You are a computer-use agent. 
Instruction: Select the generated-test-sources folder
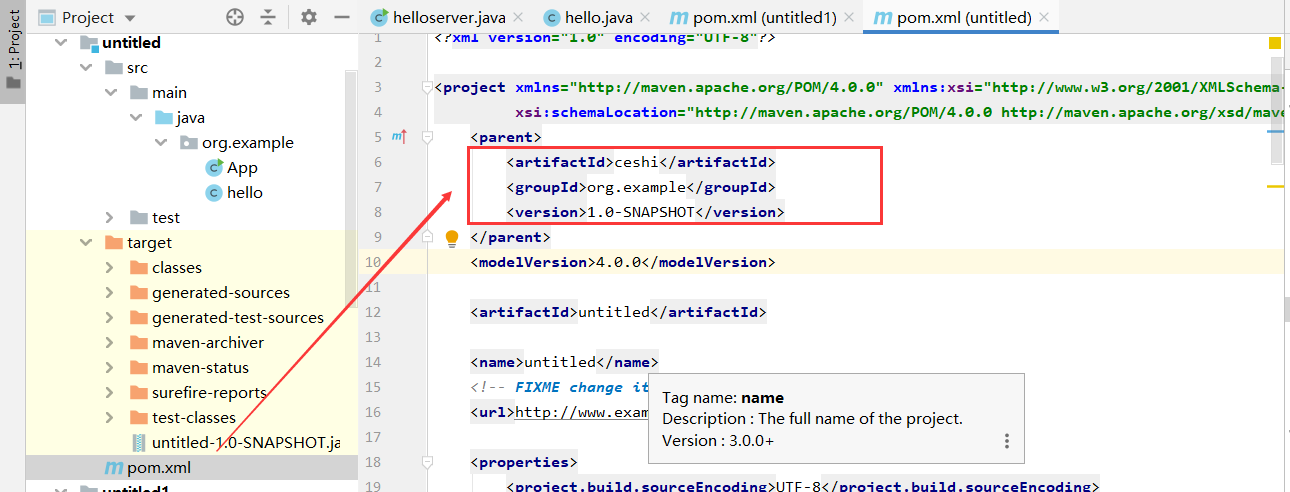pyautogui.click(x=238, y=318)
